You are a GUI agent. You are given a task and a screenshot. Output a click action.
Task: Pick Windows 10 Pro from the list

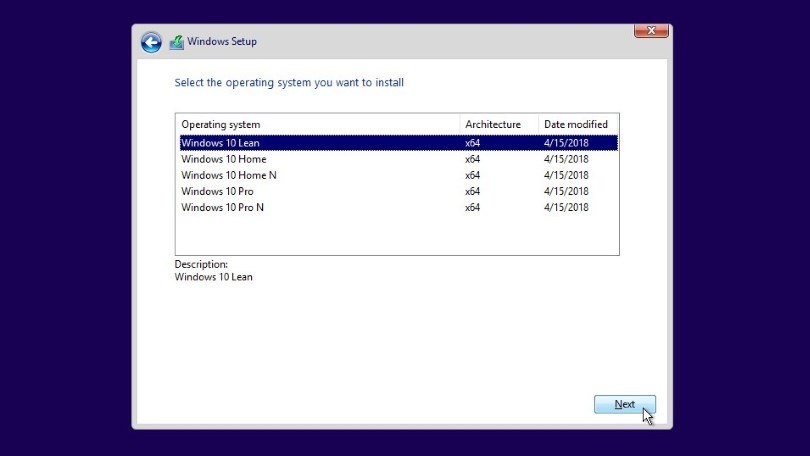tap(217, 191)
